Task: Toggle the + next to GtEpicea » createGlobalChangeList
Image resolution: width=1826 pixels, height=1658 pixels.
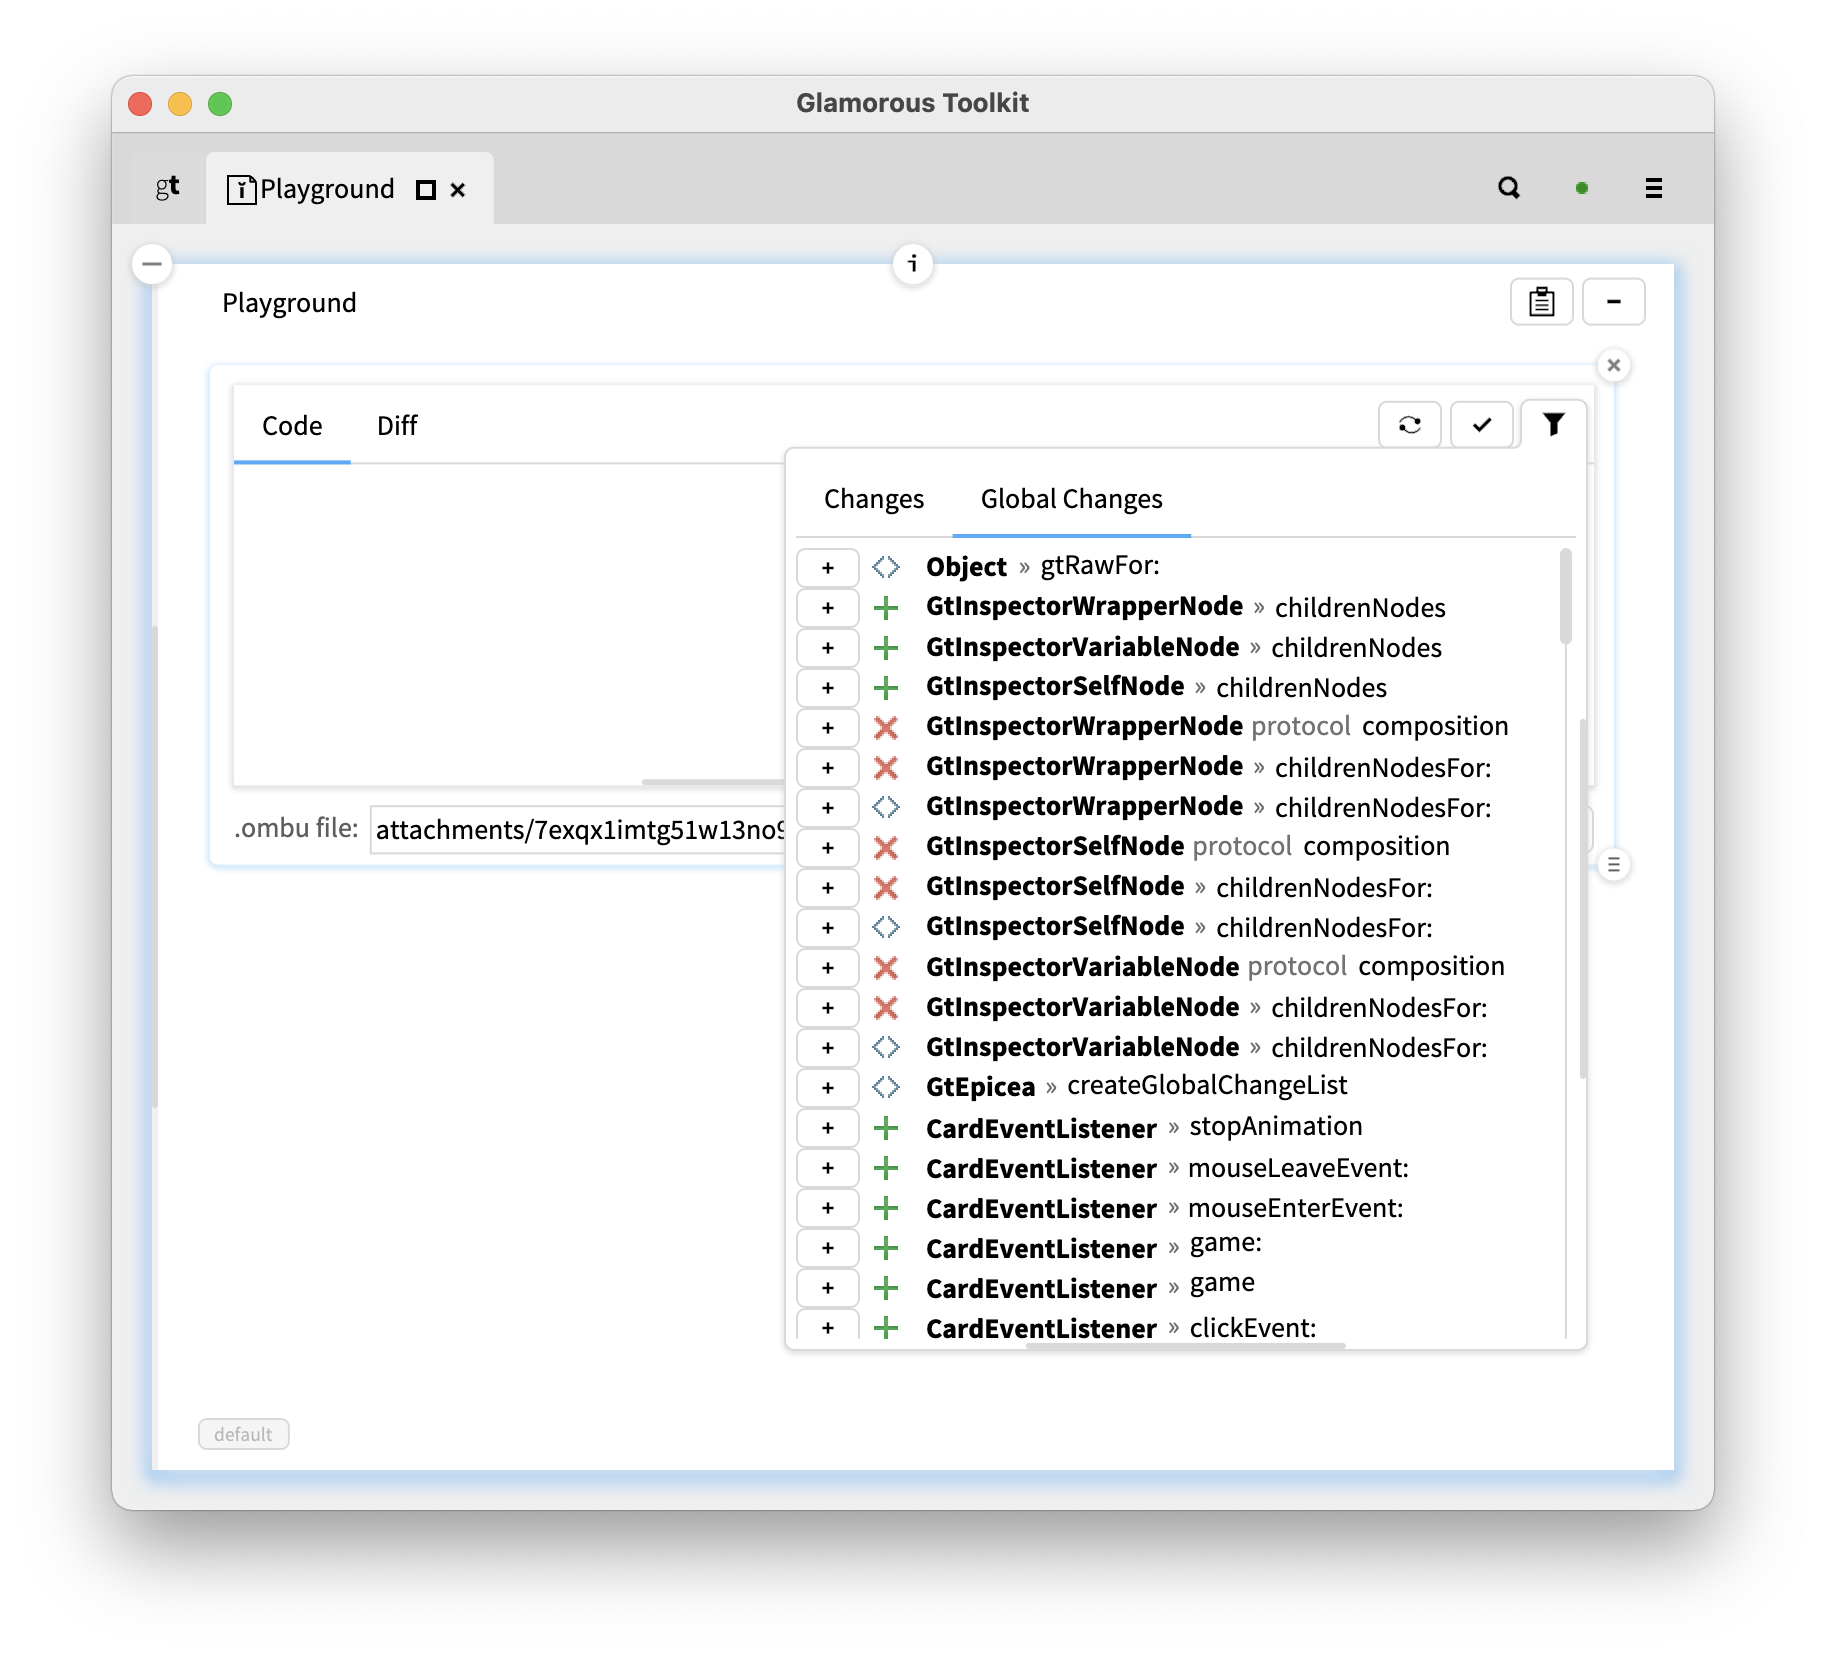Action: tap(827, 1087)
